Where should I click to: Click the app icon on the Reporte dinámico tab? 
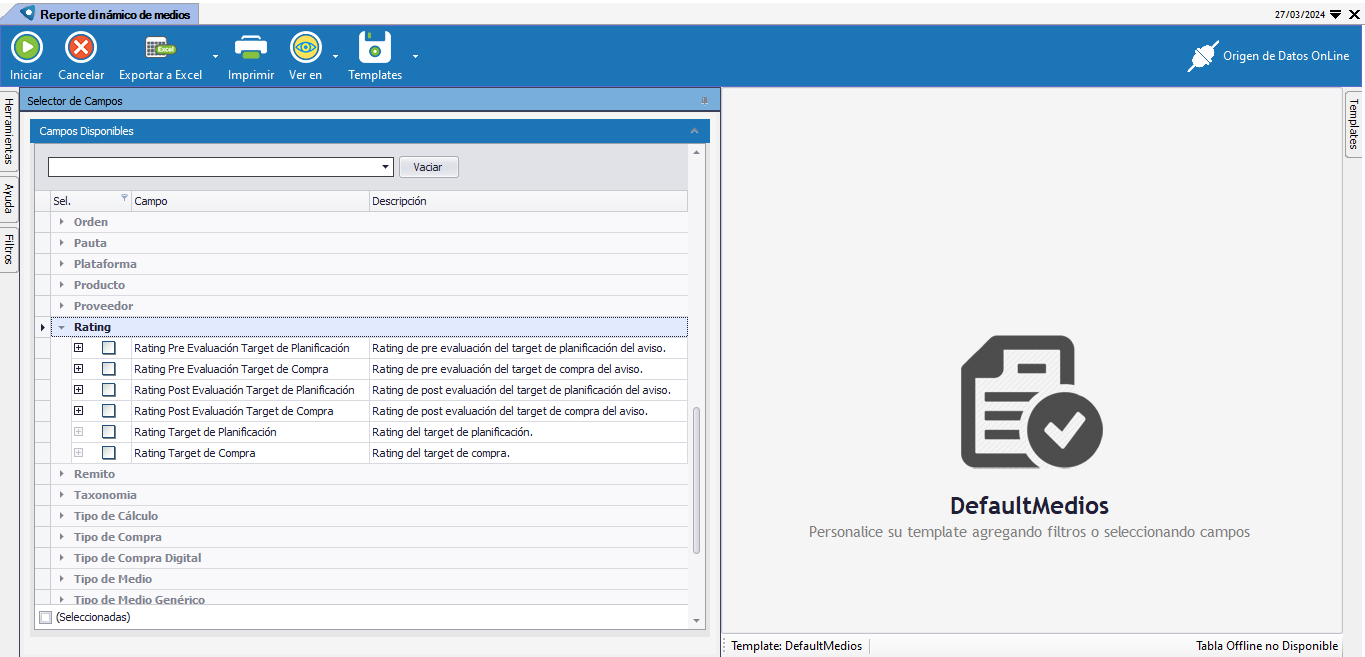click(x=28, y=14)
